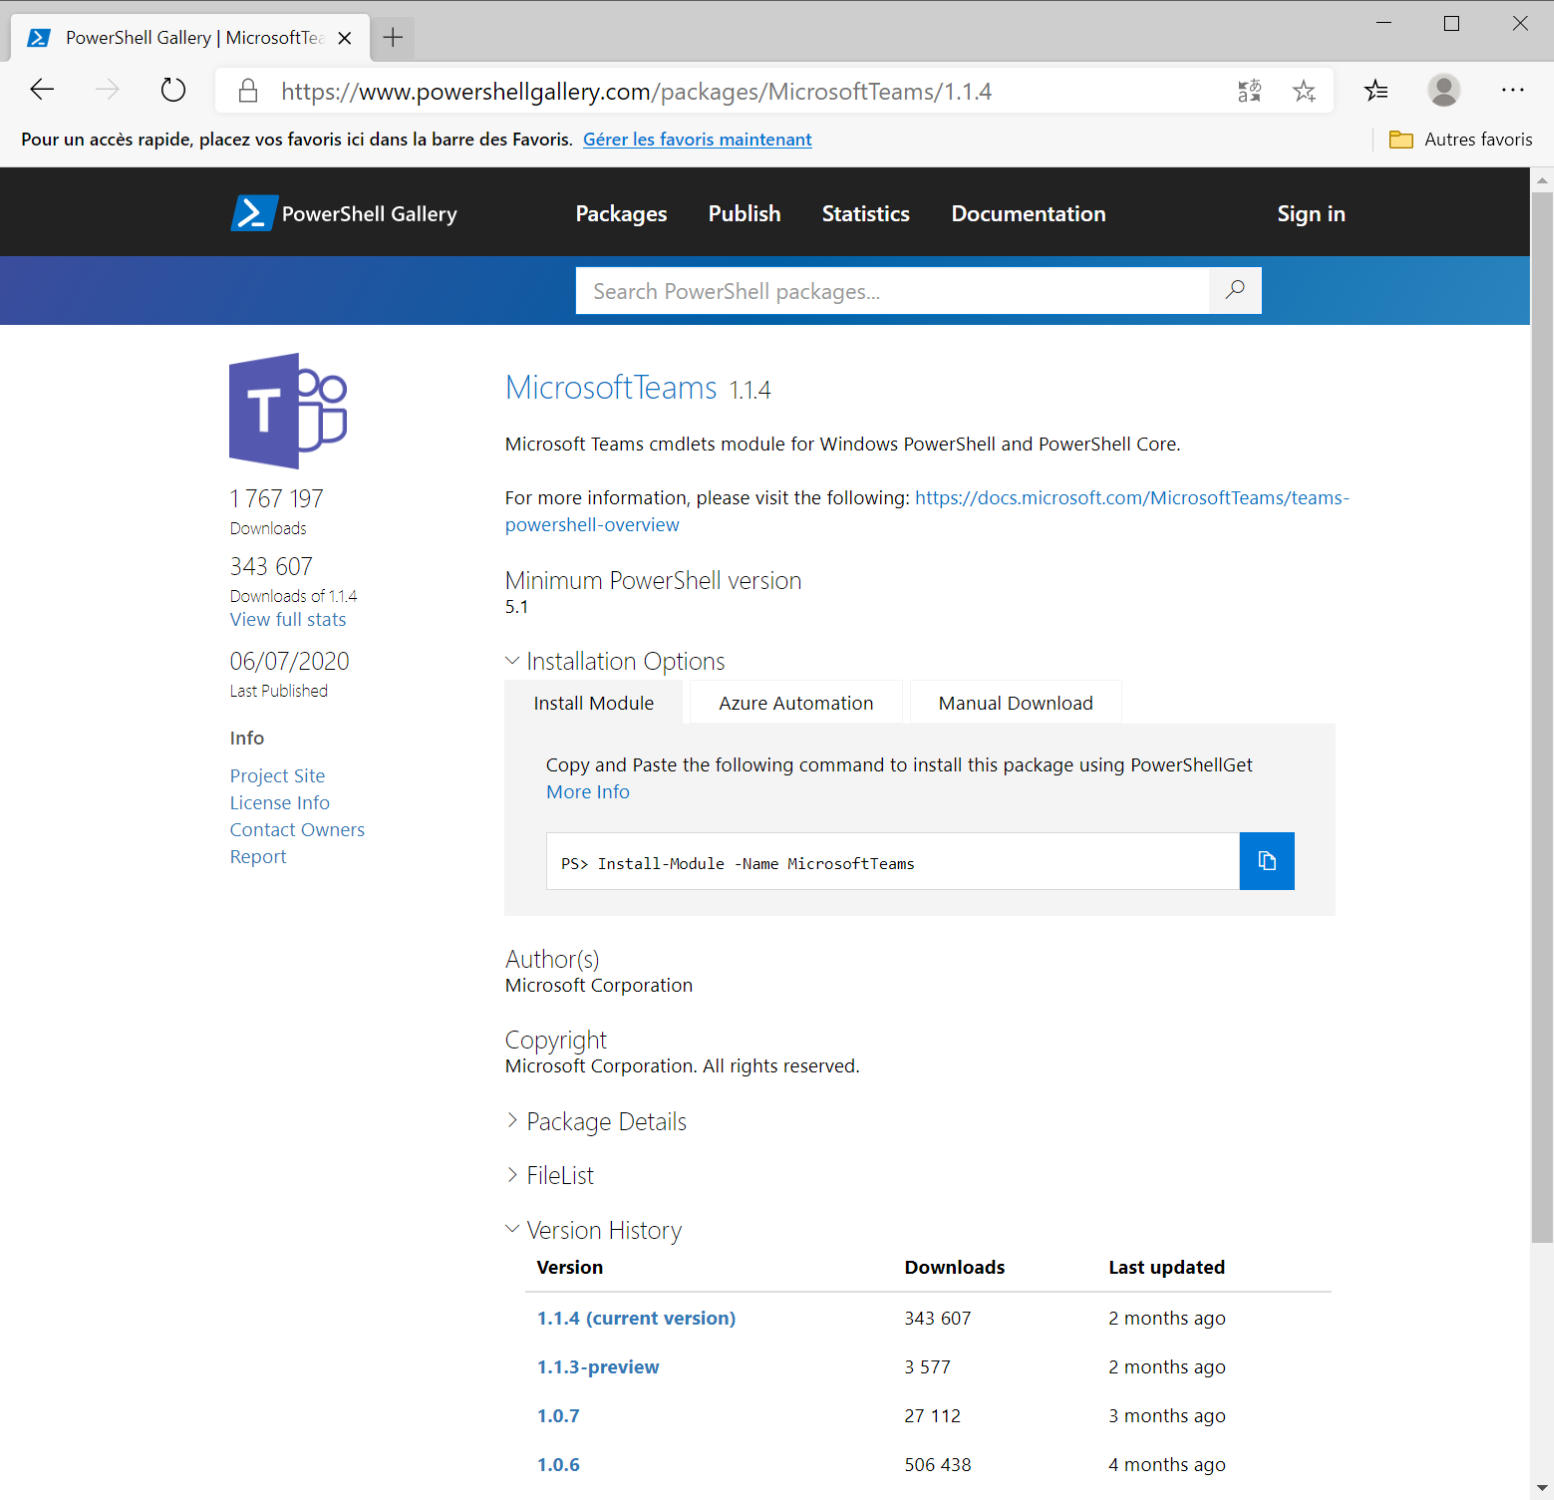The width and height of the screenshot is (1554, 1500).
Task: Open Autres favoris folder
Action: (x=1460, y=139)
